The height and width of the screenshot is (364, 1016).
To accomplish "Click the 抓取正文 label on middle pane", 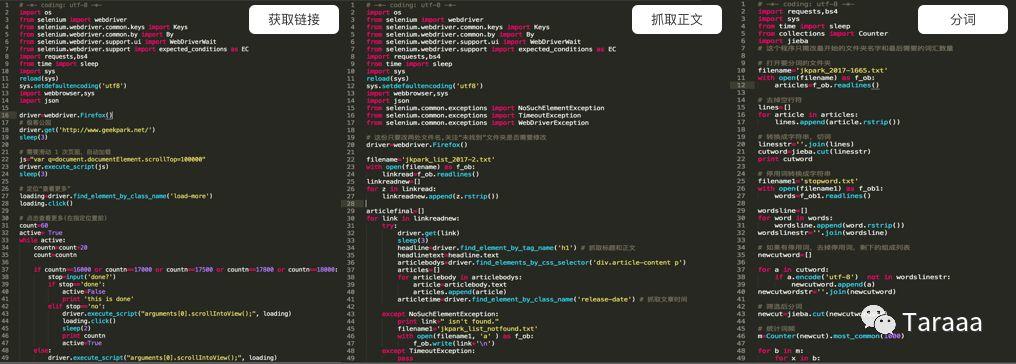I will pos(676,19).
